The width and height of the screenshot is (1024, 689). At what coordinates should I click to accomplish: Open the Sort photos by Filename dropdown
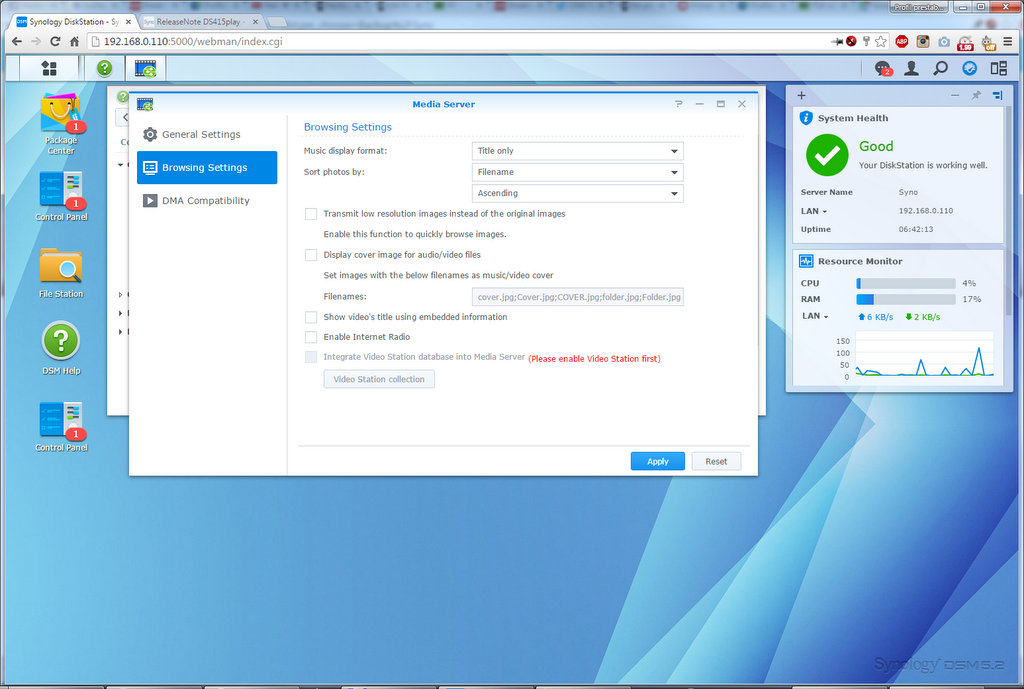pos(577,172)
